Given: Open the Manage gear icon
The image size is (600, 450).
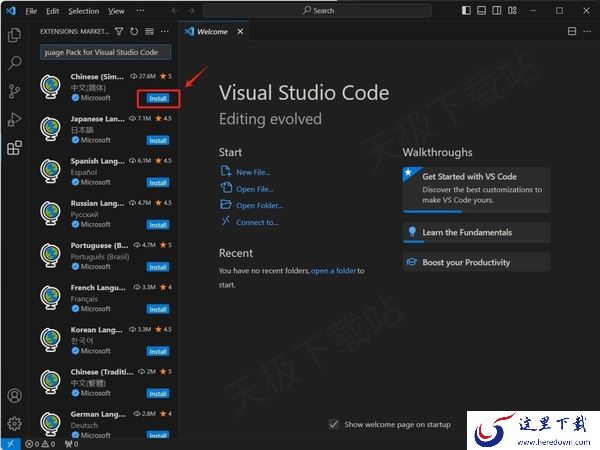Looking at the screenshot, I should pos(15,423).
